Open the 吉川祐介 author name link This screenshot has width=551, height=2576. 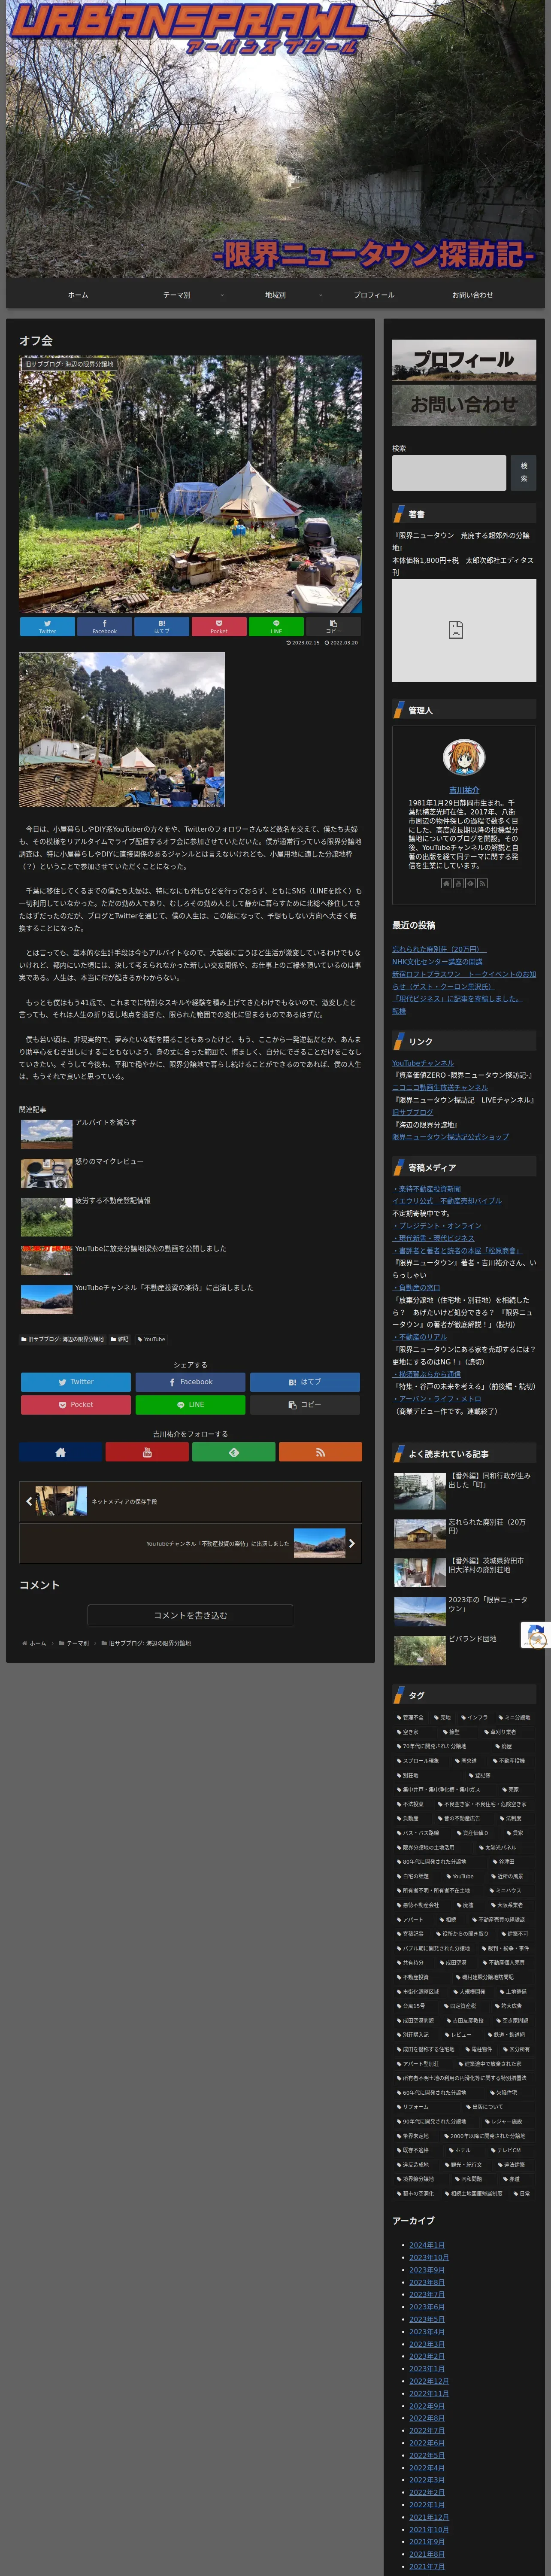click(x=464, y=790)
